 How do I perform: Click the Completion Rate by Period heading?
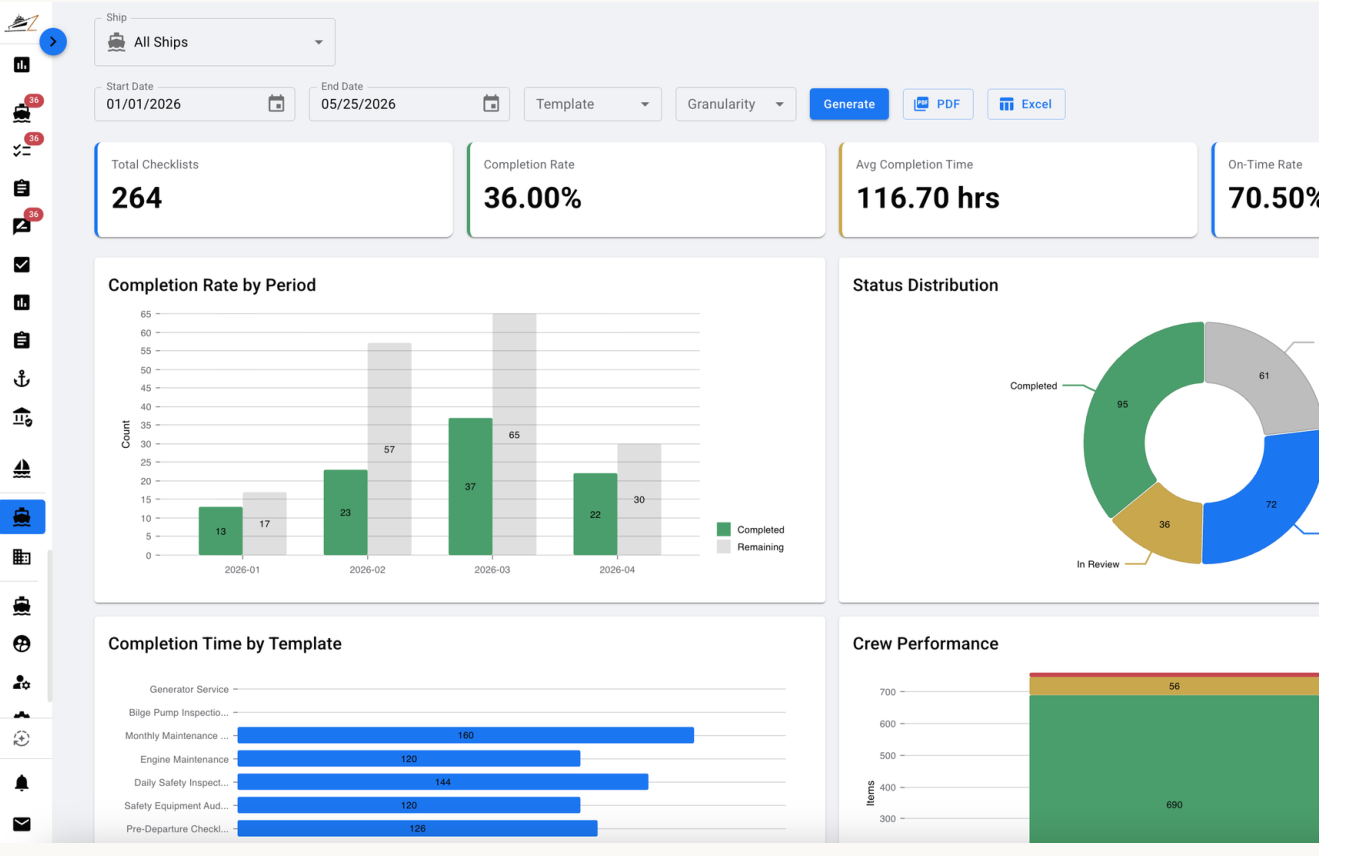click(x=212, y=285)
